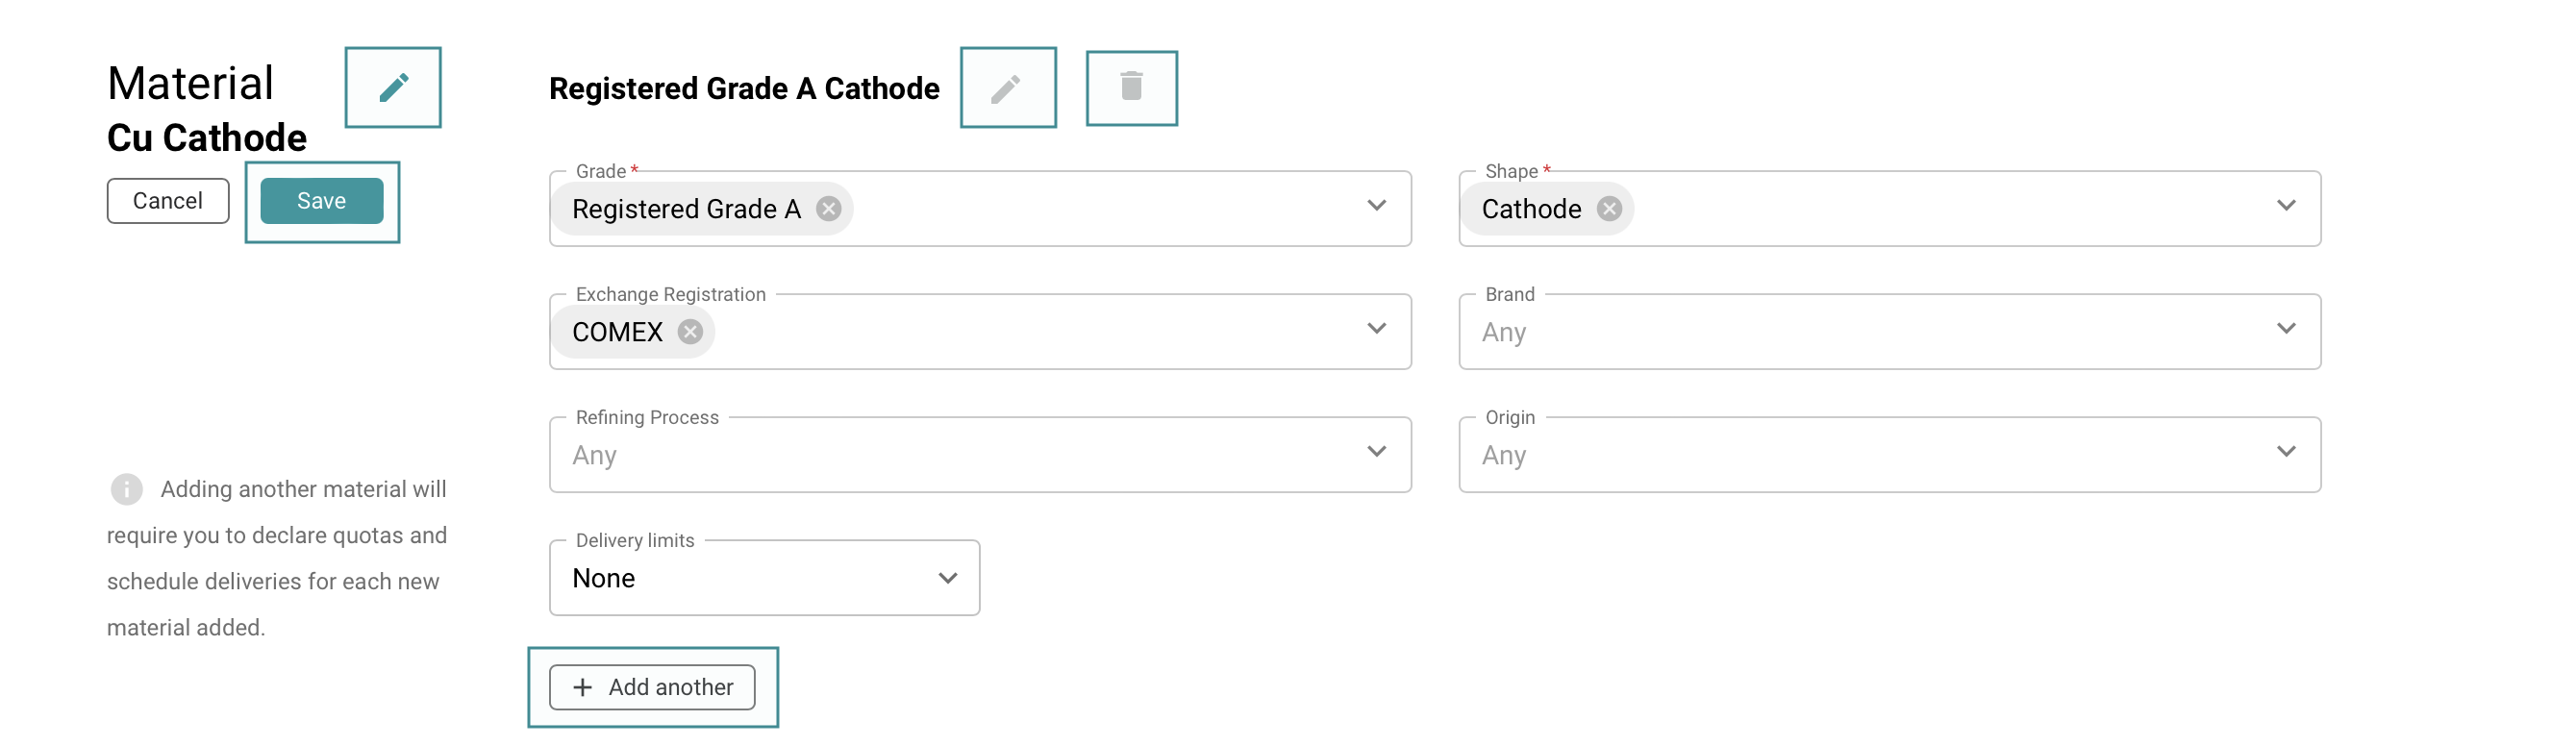2576x746 pixels.
Task: Remove the Registered Grade A chip
Action: click(828, 209)
